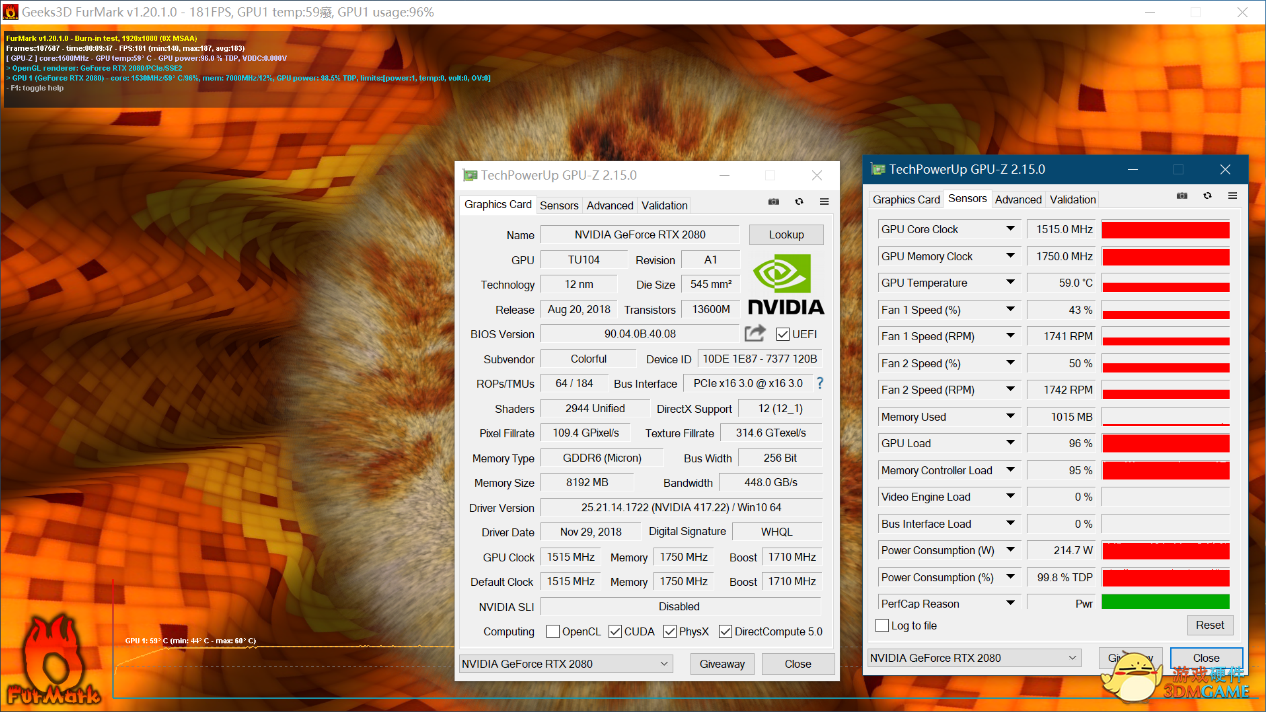
Task: Click the PerfCap Reason green bar
Action: (x=1166, y=603)
